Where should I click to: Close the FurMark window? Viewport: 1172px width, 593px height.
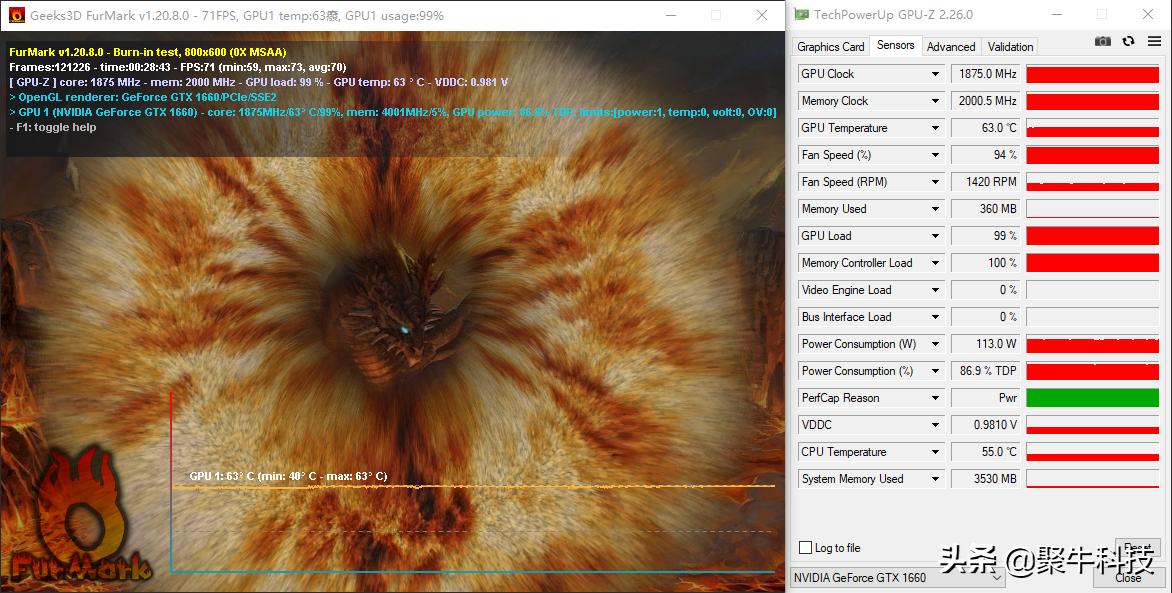coord(761,15)
